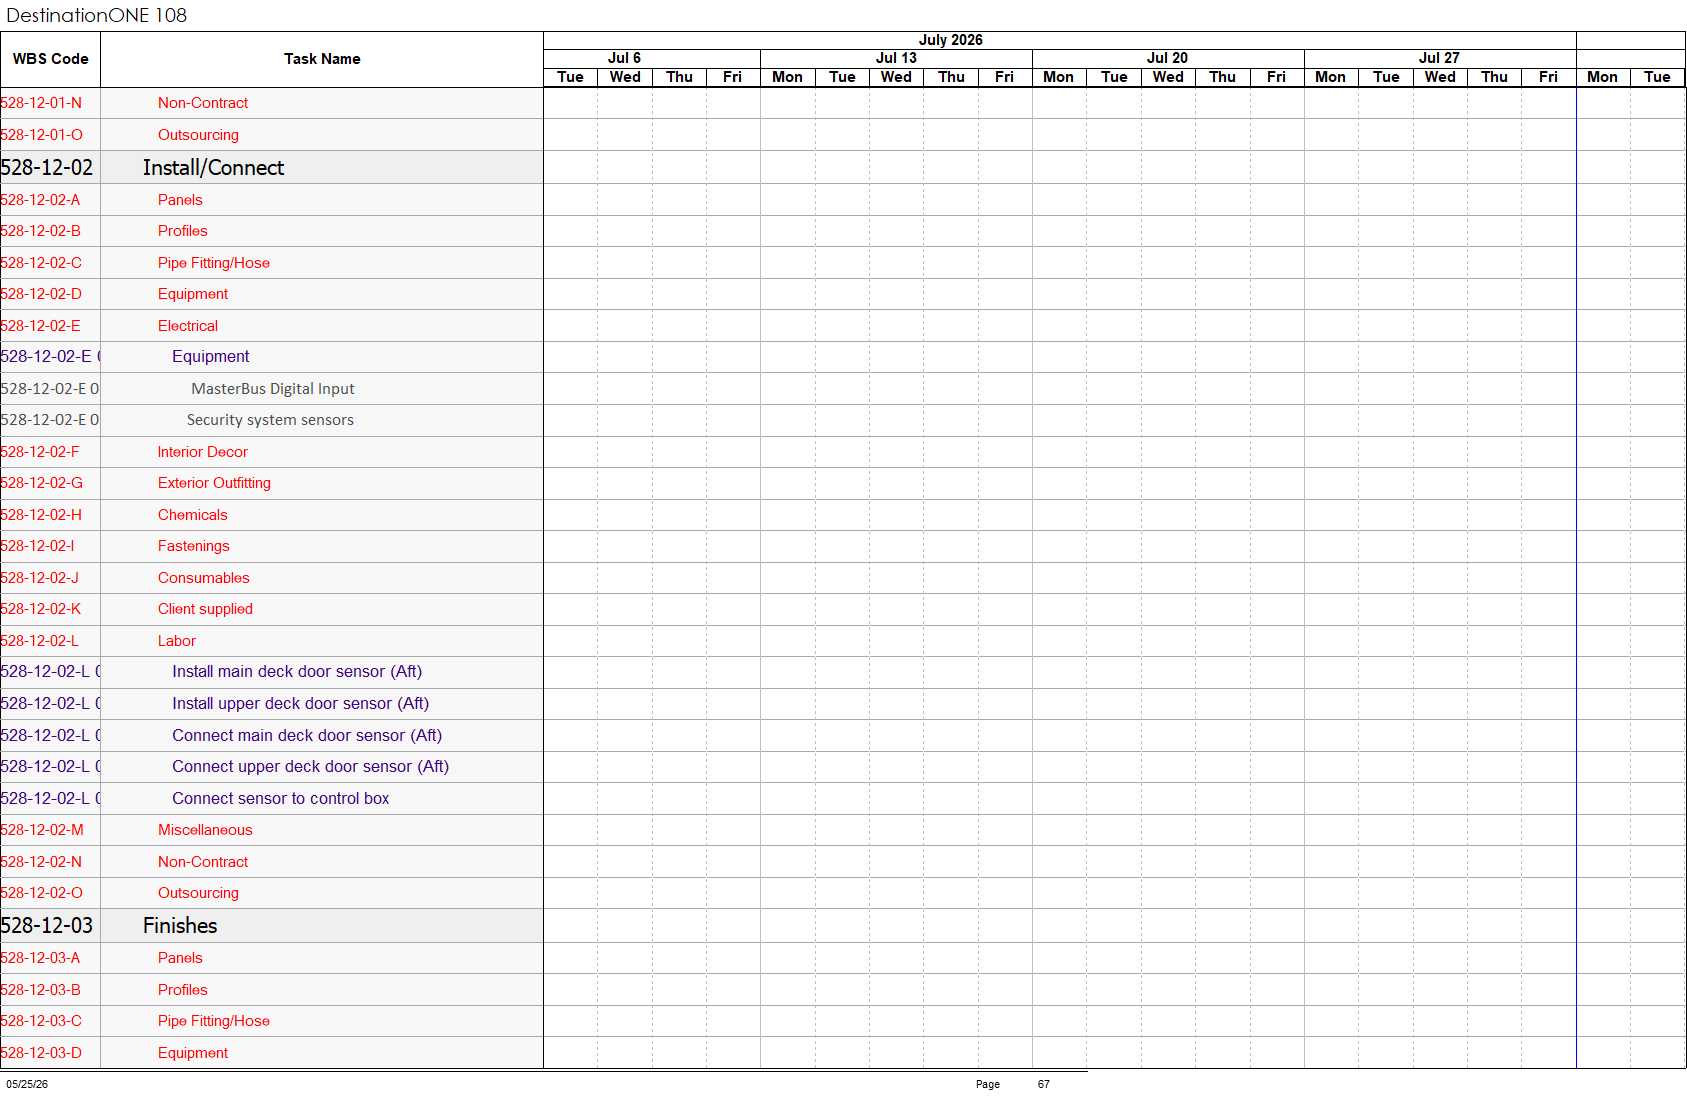The width and height of the screenshot is (1687, 1097).
Task: Click the 05/25/26 date in footer
Action: coord(27,1084)
